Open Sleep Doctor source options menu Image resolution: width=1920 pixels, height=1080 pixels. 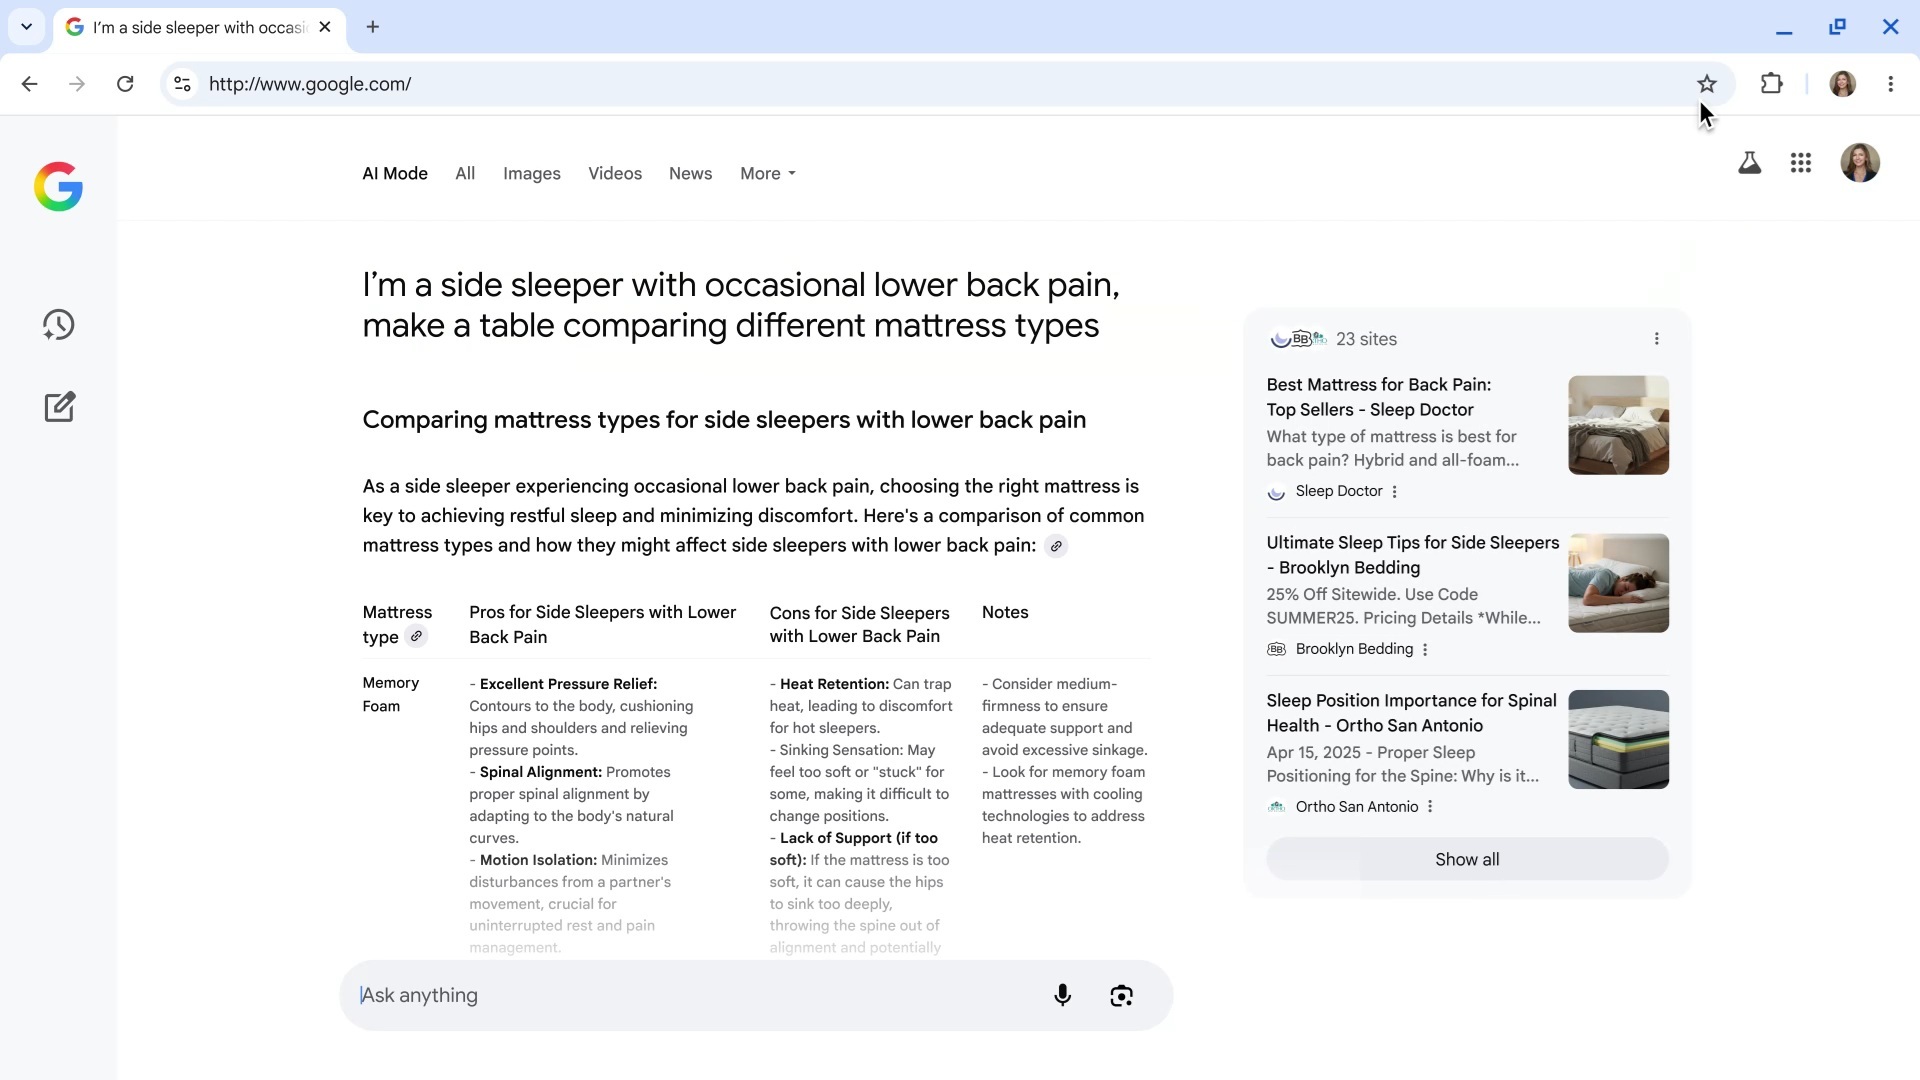pyautogui.click(x=1394, y=492)
